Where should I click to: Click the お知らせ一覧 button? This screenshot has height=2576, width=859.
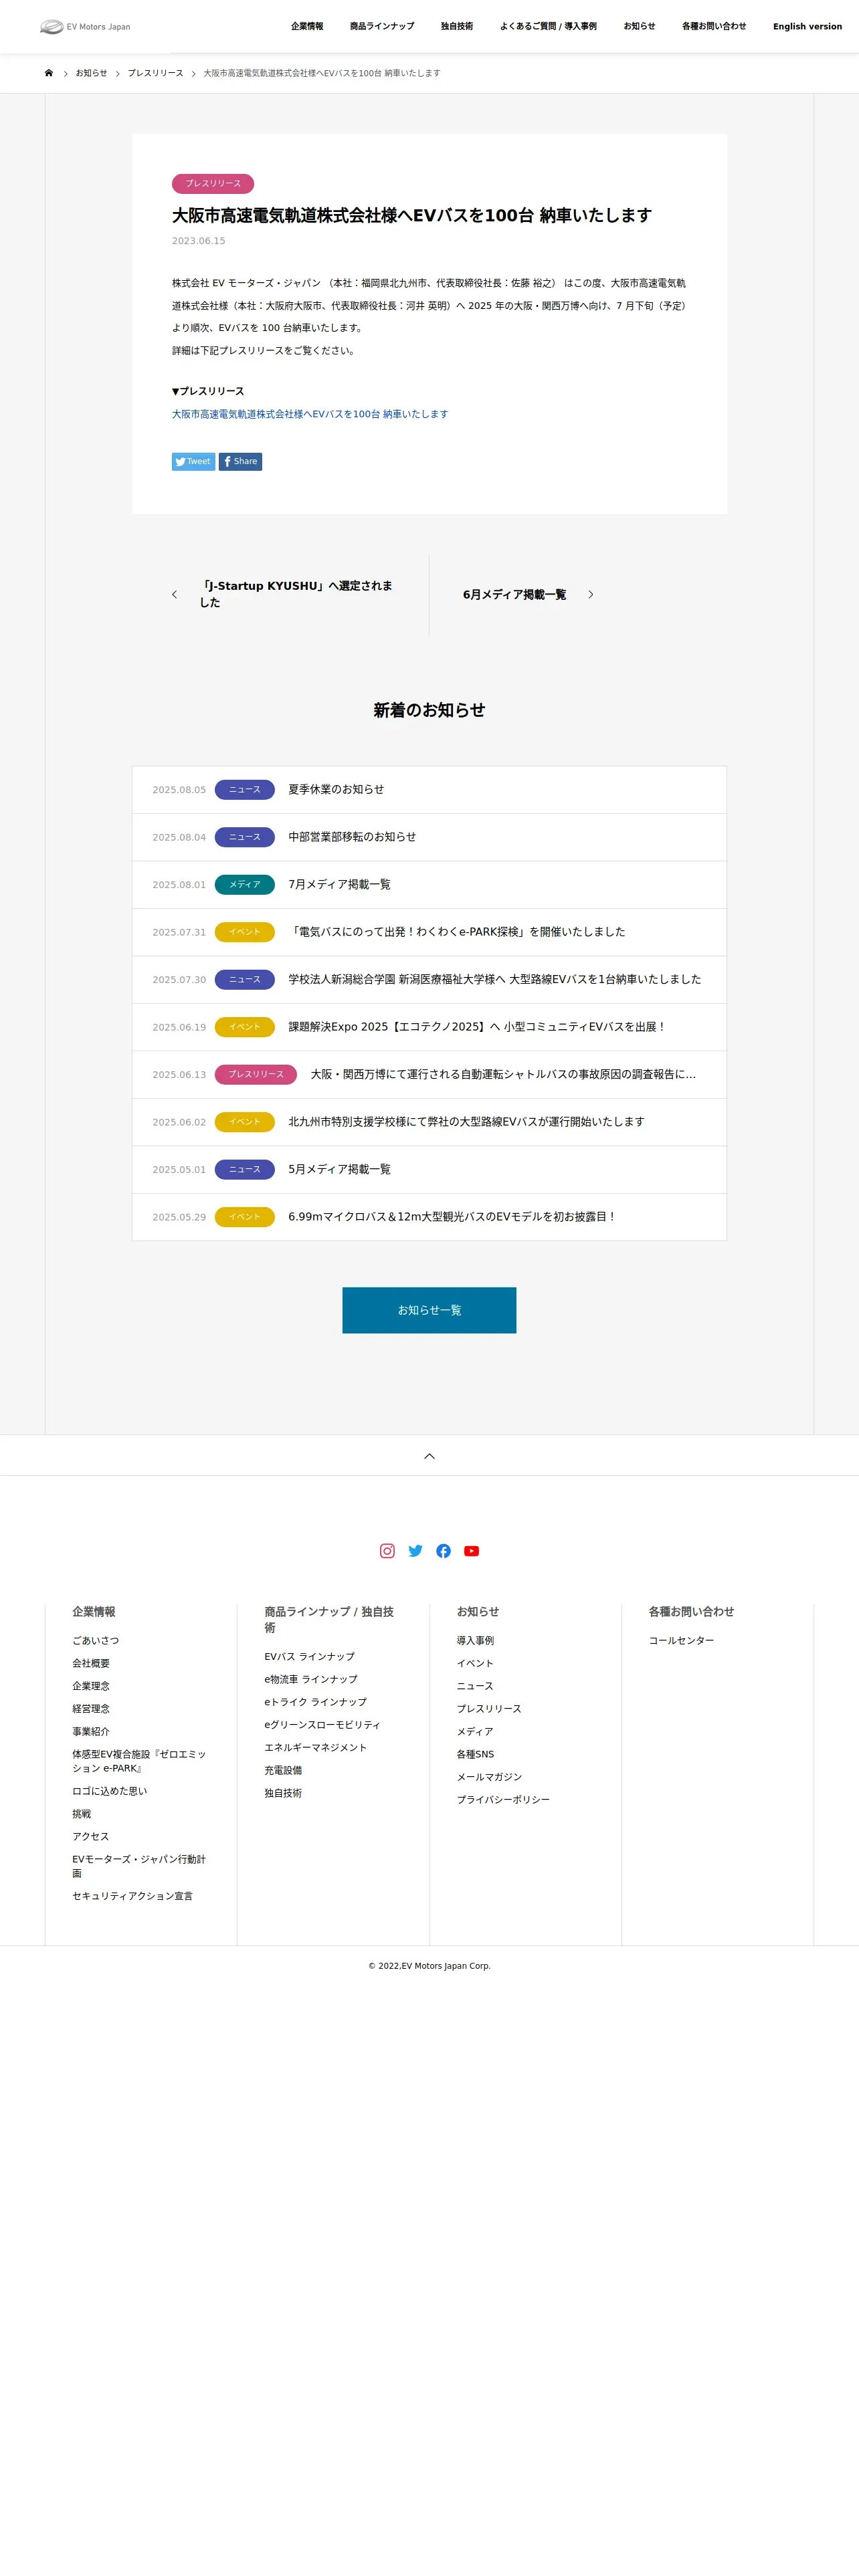(429, 1310)
